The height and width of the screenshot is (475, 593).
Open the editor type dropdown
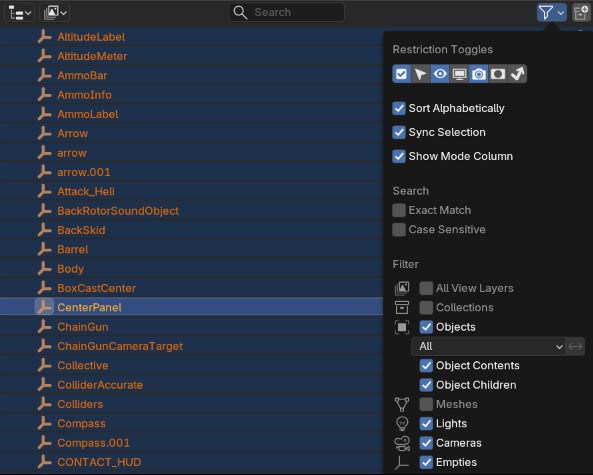pyautogui.click(x=19, y=12)
